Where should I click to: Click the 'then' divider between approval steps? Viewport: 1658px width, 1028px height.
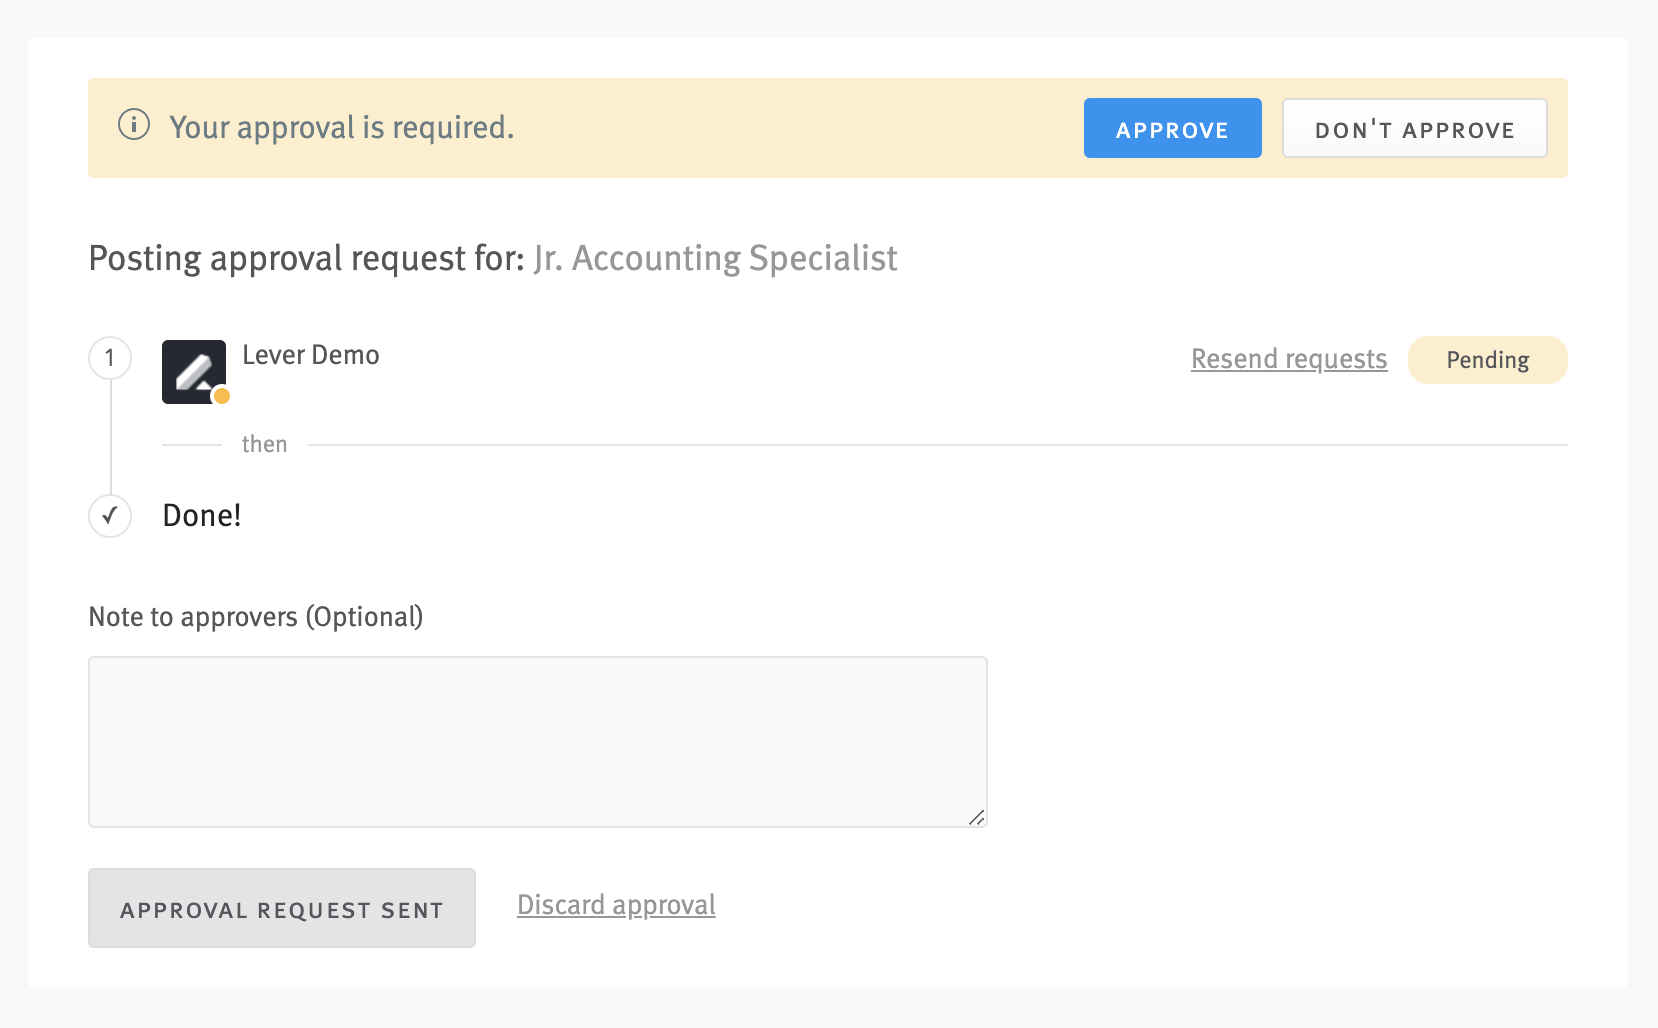tap(264, 443)
